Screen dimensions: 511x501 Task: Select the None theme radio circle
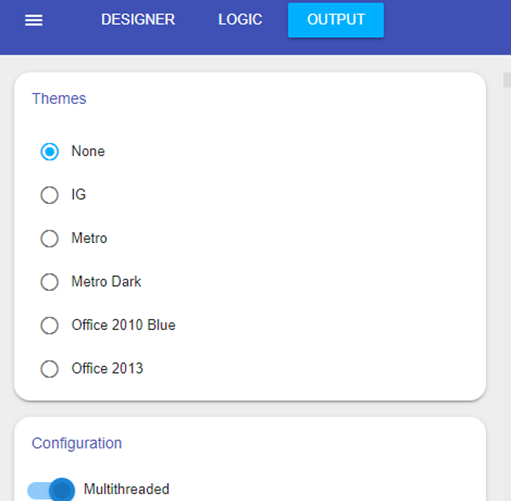[x=50, y=152]
